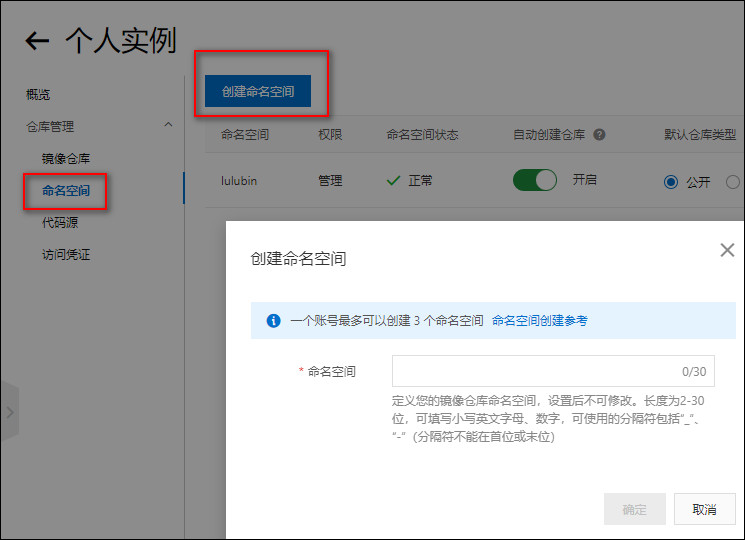Click the 个人实例 page title
Image resolution: width=745 pixels, height=540 pixels.
point(121,40)
